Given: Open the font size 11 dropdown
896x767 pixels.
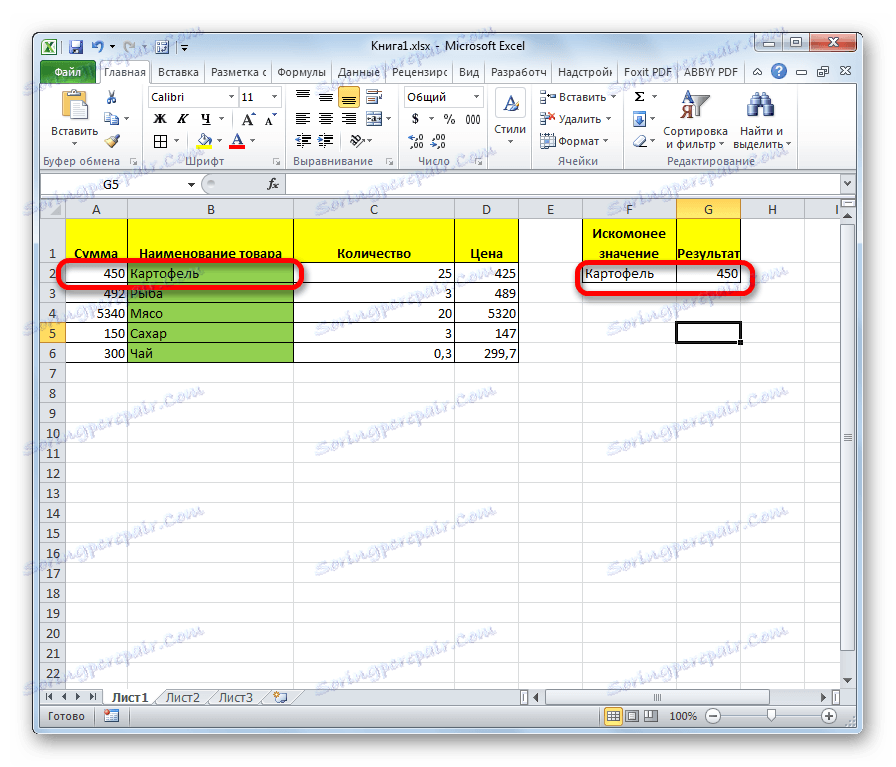Looking at the screenshot, I should pyautogui.click(x=274, y=97).
